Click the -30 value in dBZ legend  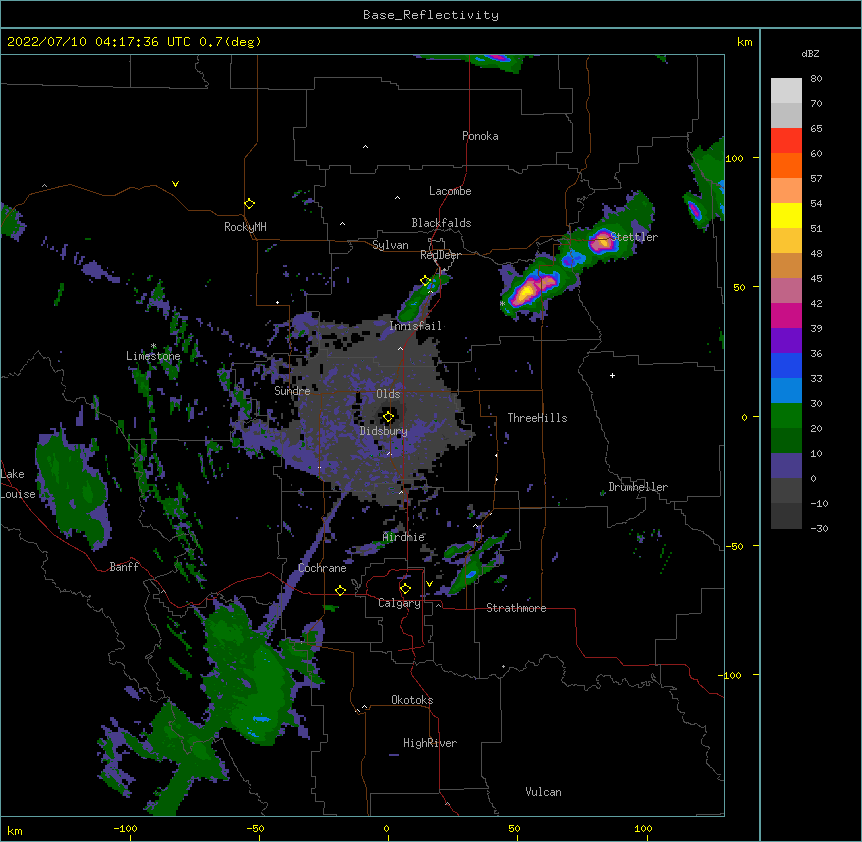point(819,528)
